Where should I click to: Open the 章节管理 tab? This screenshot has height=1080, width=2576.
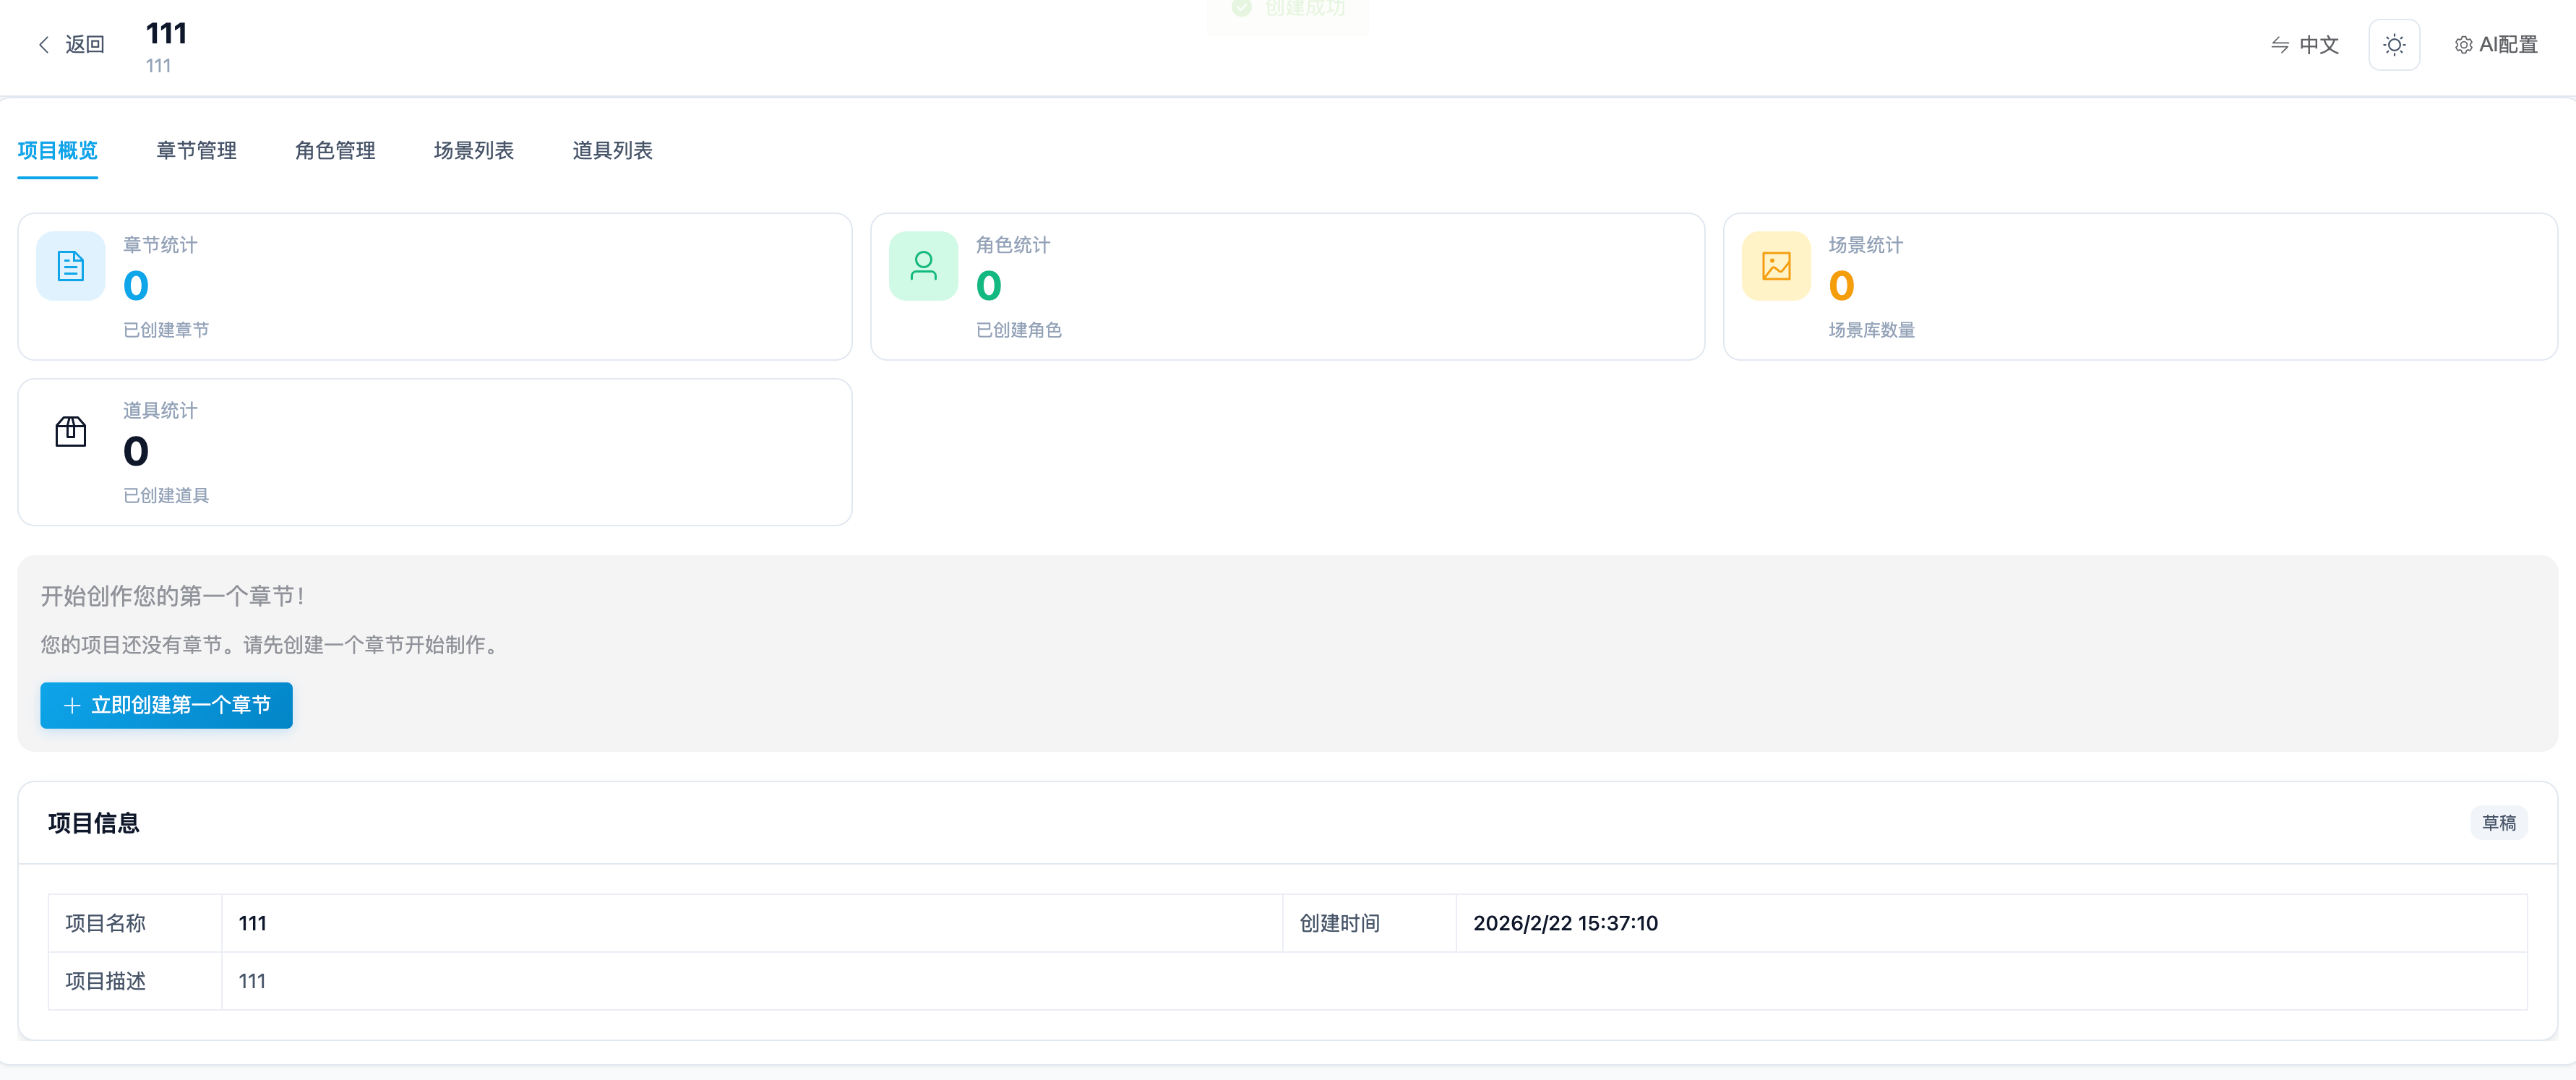(196, 150)
